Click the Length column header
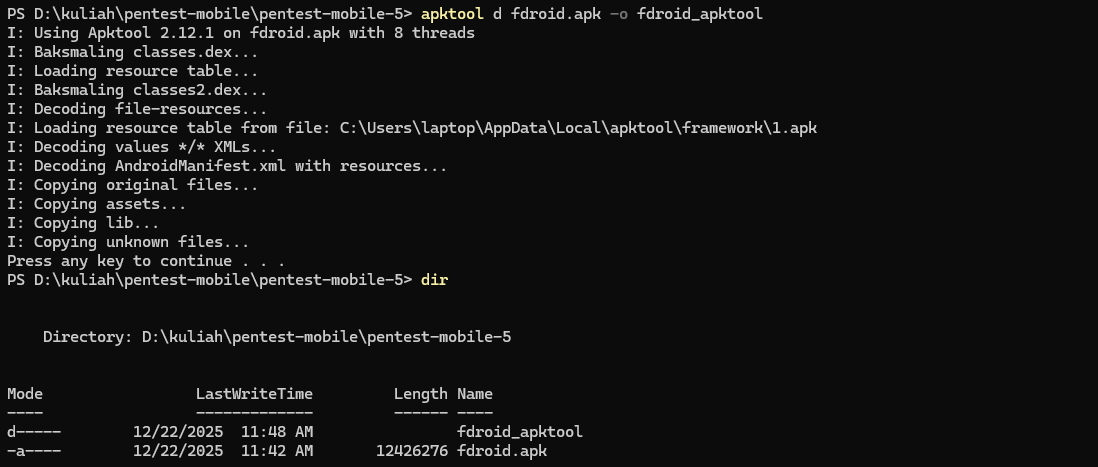Viewport: 1098px width, 467px height. point(420,394)
